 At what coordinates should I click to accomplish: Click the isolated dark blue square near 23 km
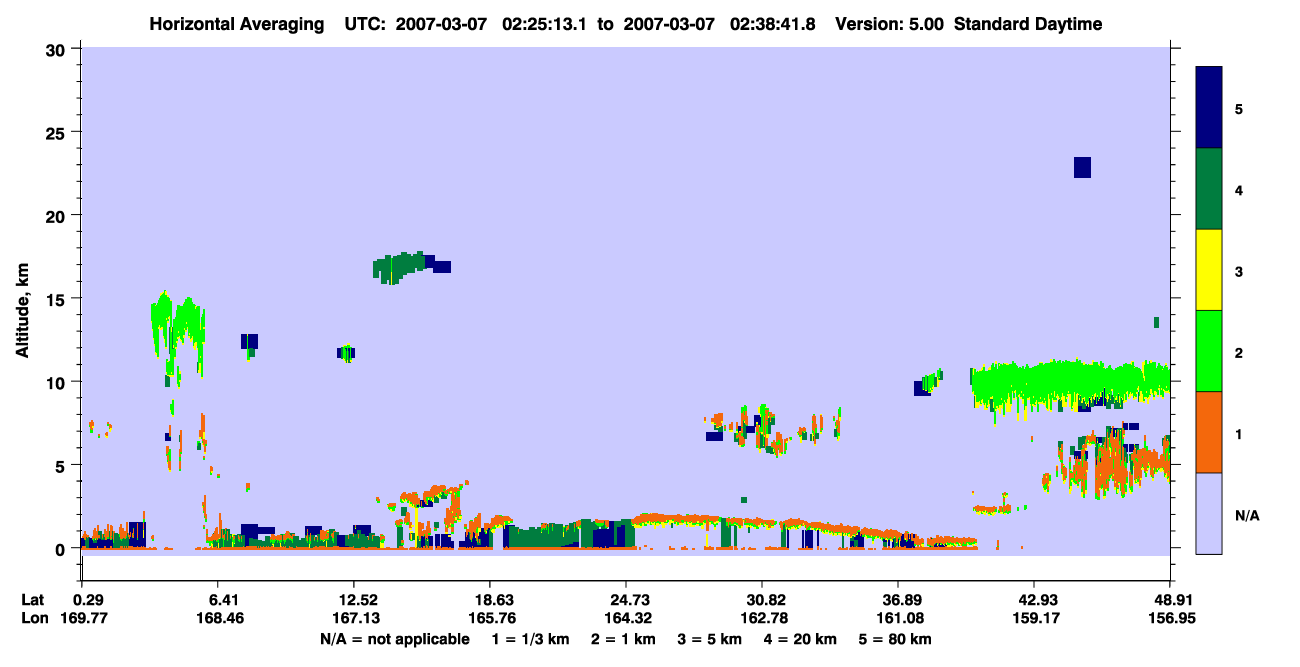[1082, 168]
